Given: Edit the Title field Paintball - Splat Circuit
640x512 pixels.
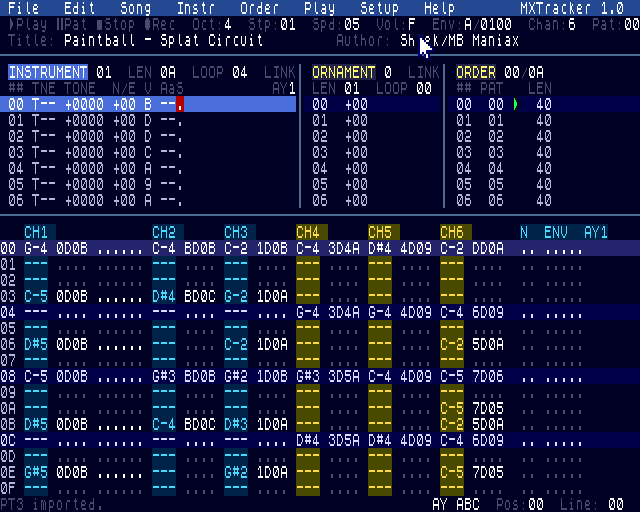Looking at the screenshot, I should tap(163, 40).
